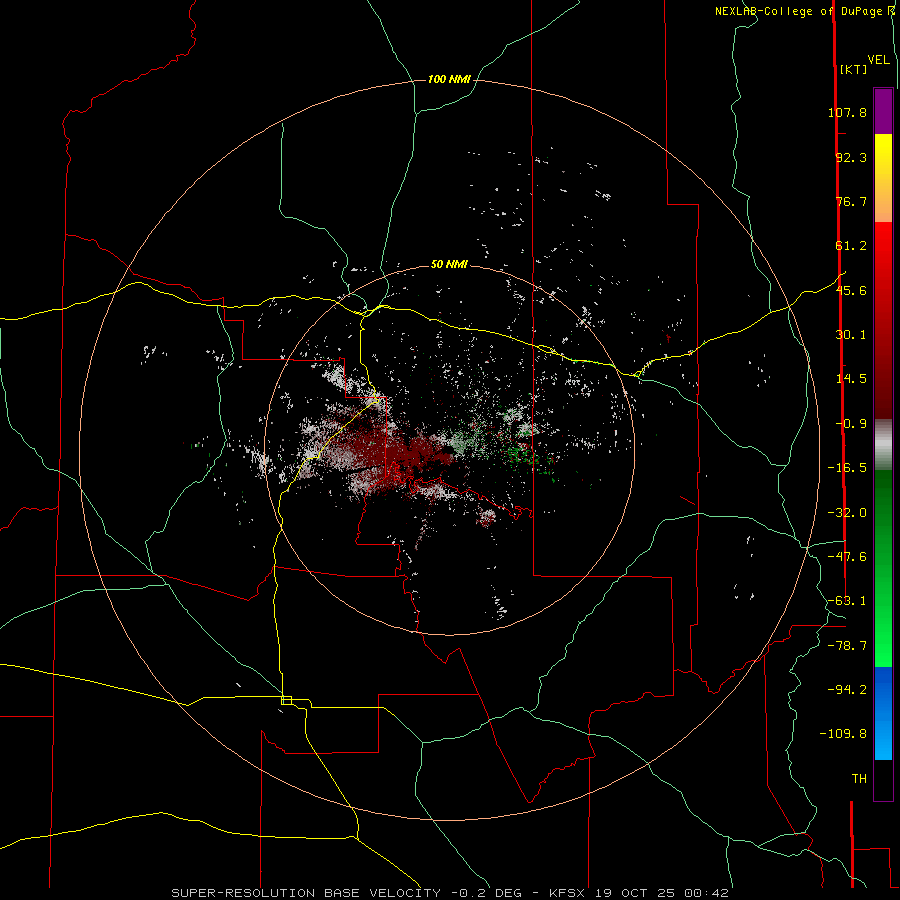The image size is (900, 900).
Task: Select the -94.2 velocity scale value
Action: (847, 689)
